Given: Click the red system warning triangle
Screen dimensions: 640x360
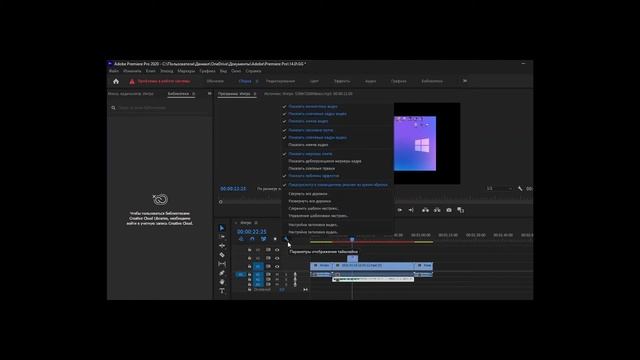Looking at the screenshot, I should [132, 81].
